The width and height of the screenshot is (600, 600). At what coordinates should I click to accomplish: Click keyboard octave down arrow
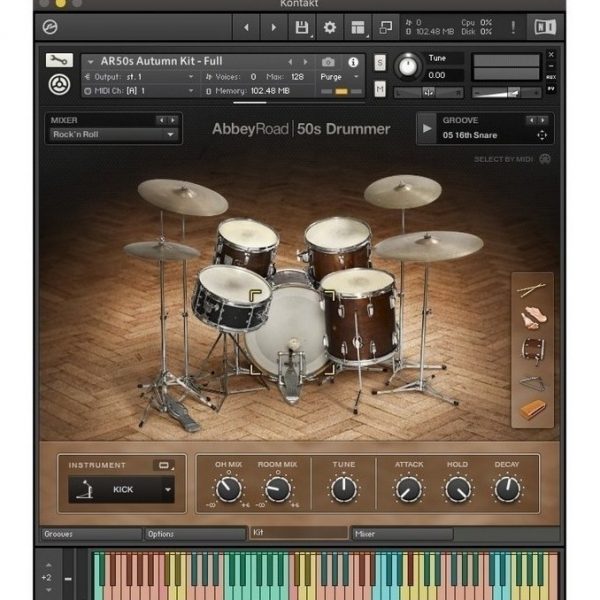point(49,590)
